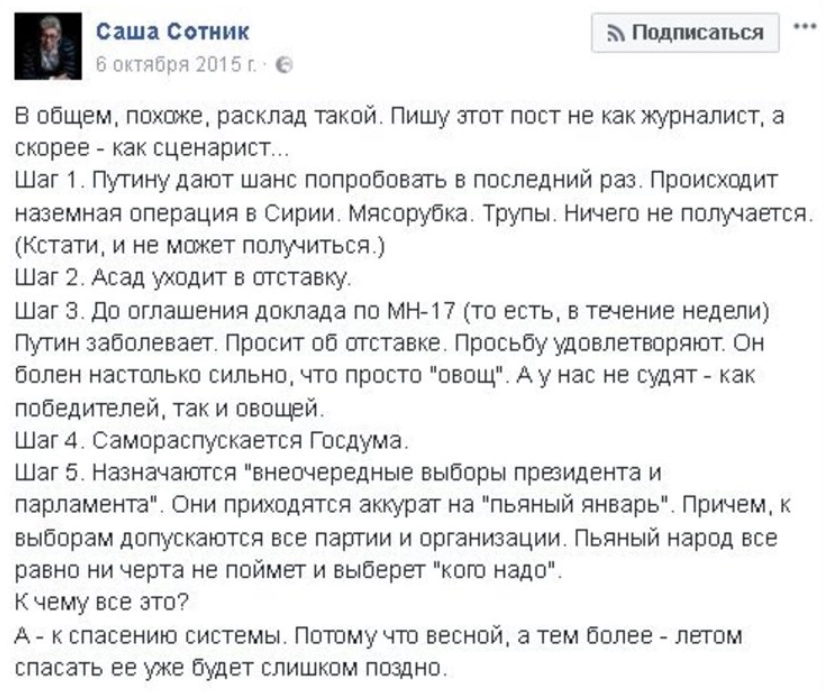The image size is (824, 693).
Task: Open the author name link Саша Сотник
Action: point(173,33)
